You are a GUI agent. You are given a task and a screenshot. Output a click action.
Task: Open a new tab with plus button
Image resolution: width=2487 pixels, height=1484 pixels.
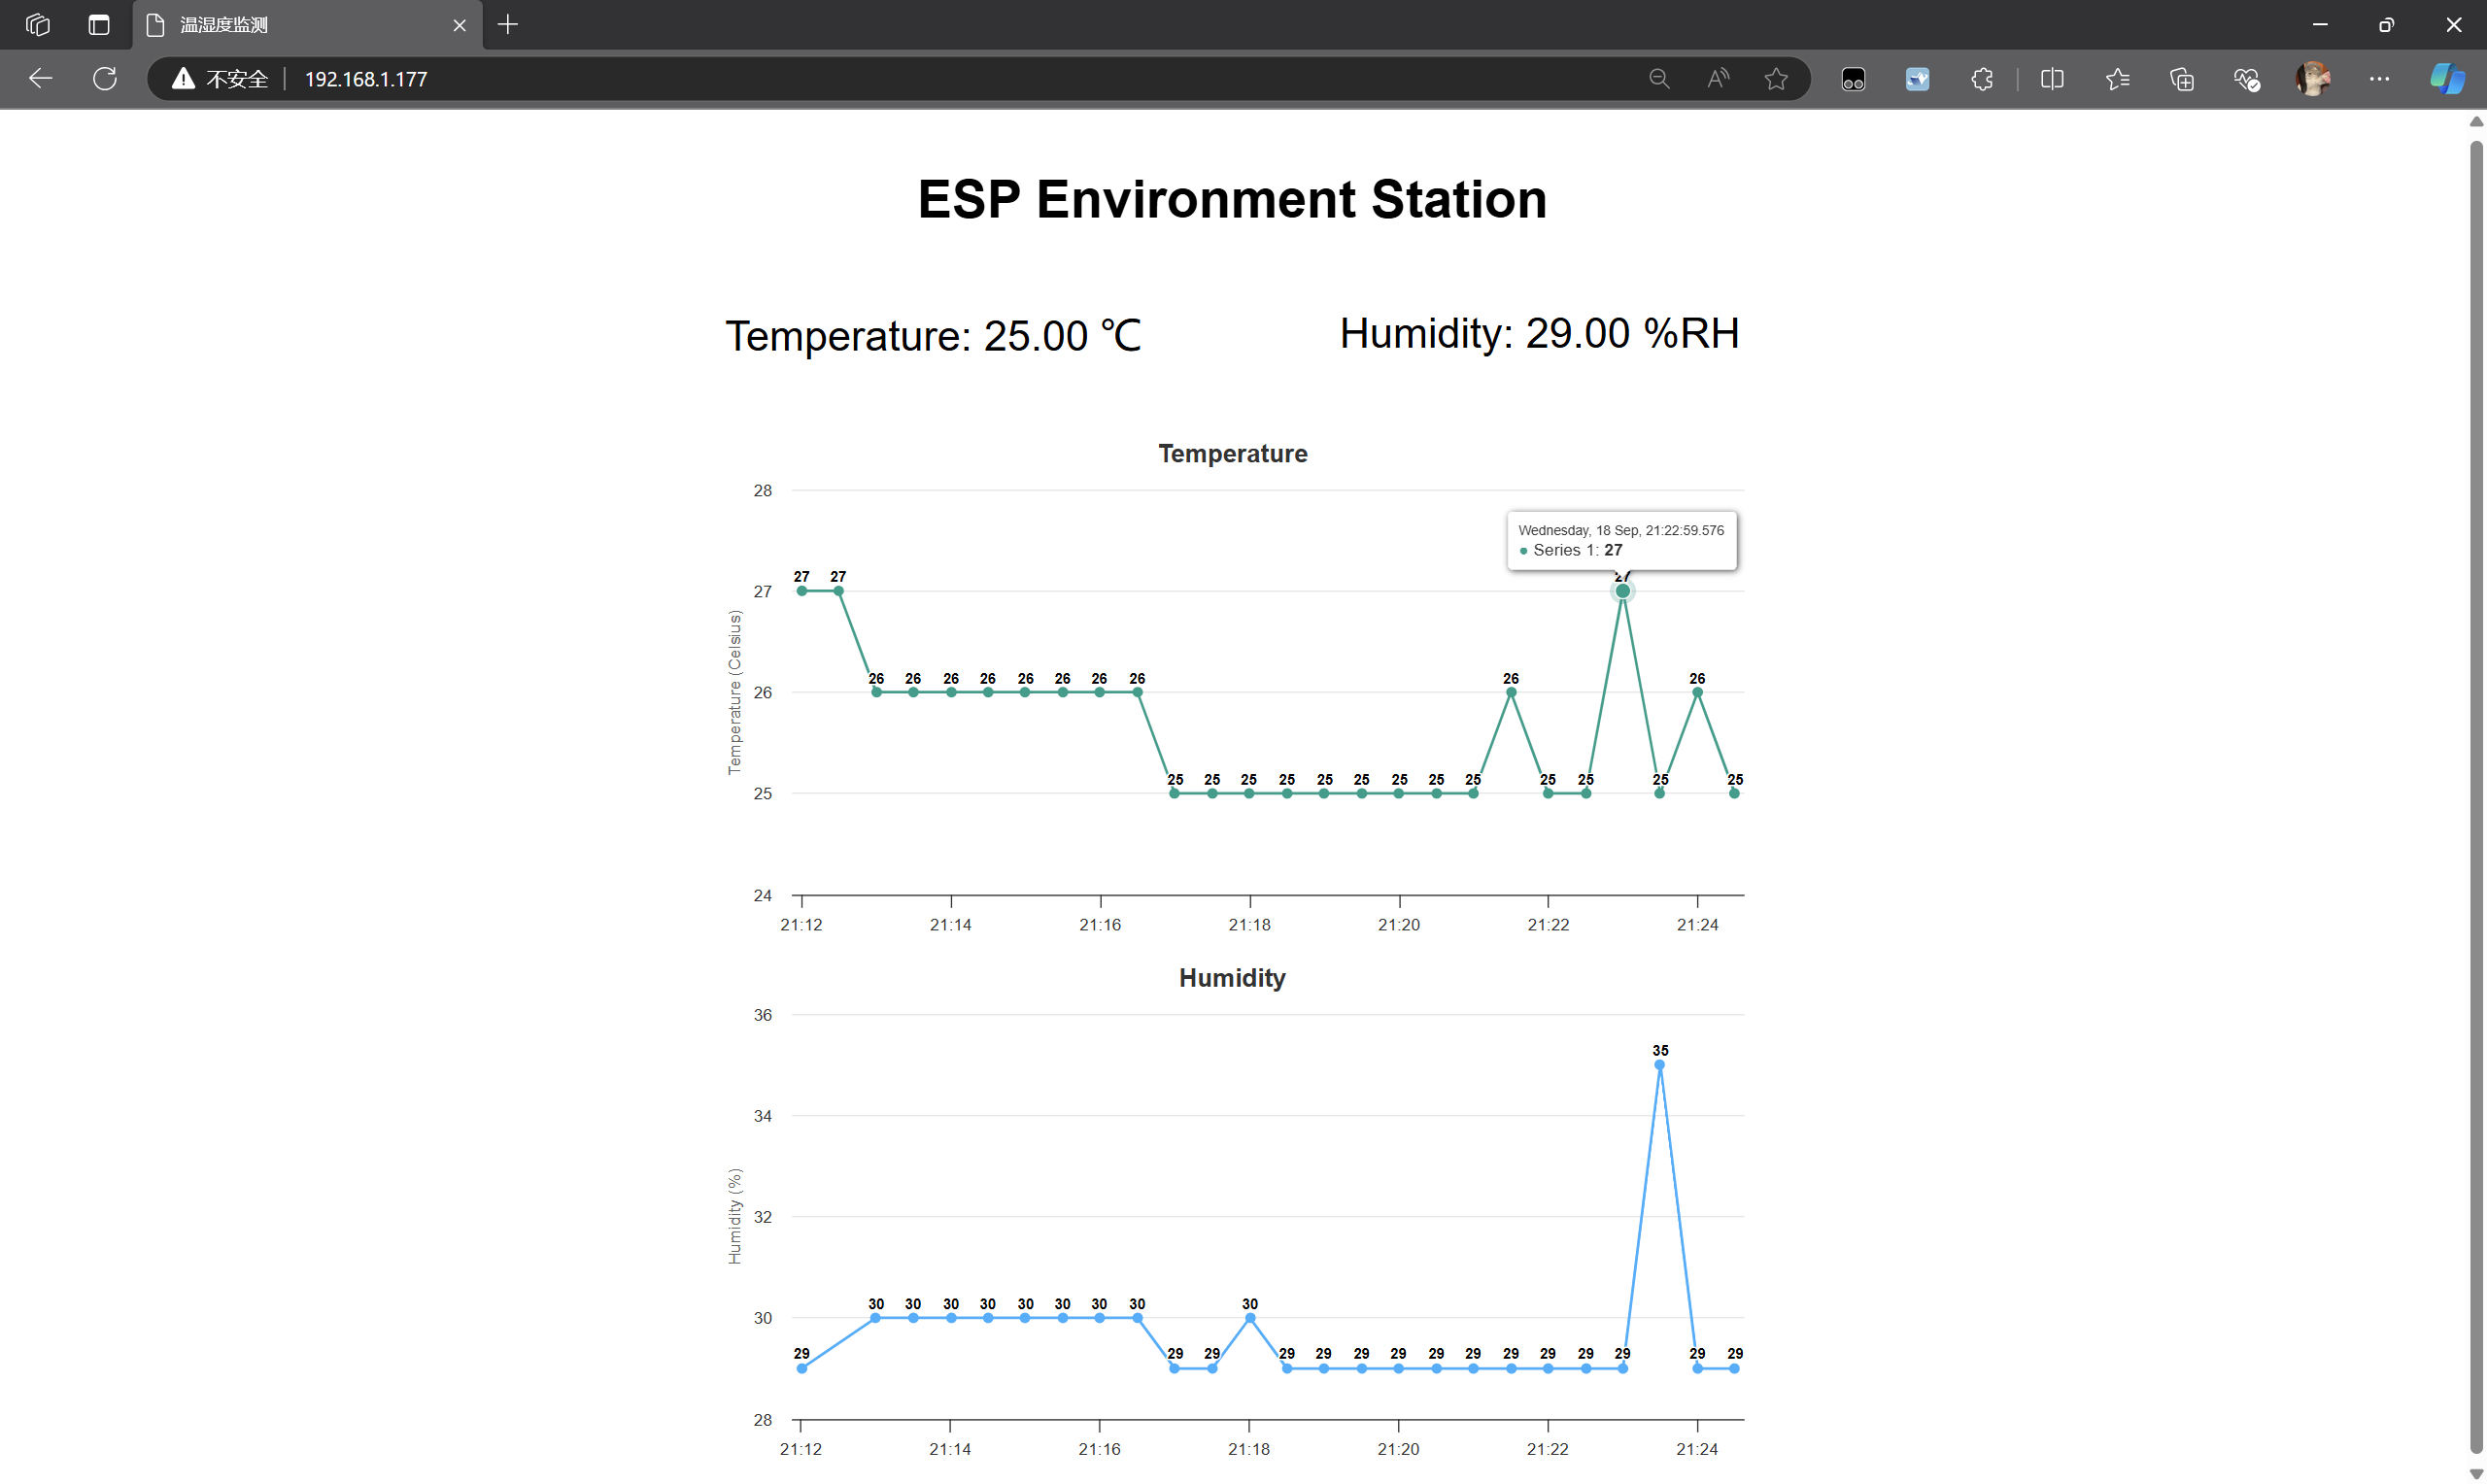508,24
